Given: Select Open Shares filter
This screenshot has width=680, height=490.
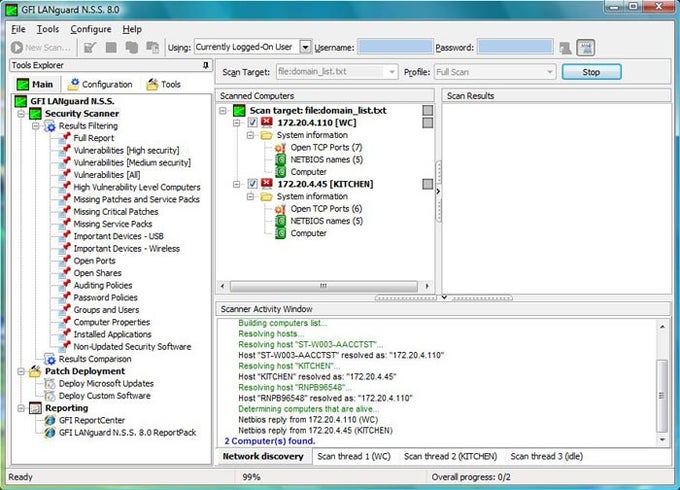Looking at the screenshot, I should tap(98, 273).
